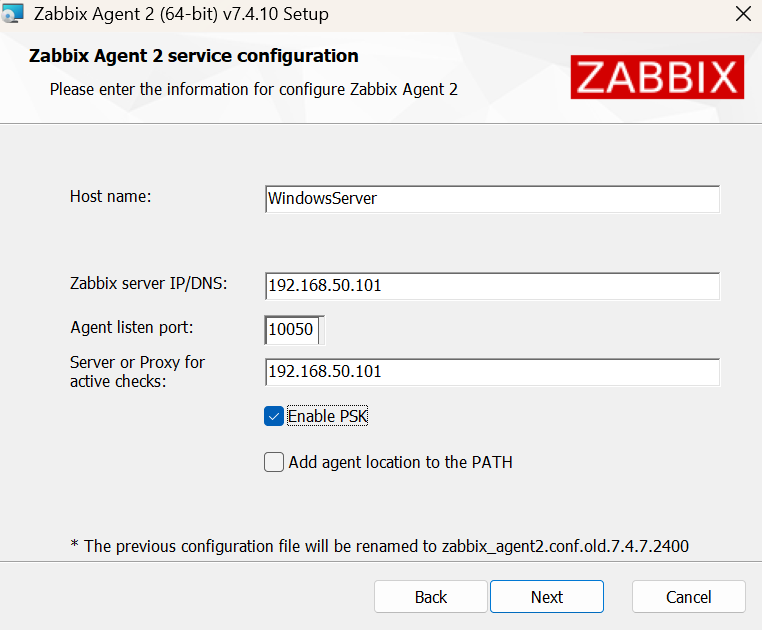This screenshot has height=630, width=762.
Task: Click the 'Server or Proxy for active checks' label
Action: click(x=137, y=372)
